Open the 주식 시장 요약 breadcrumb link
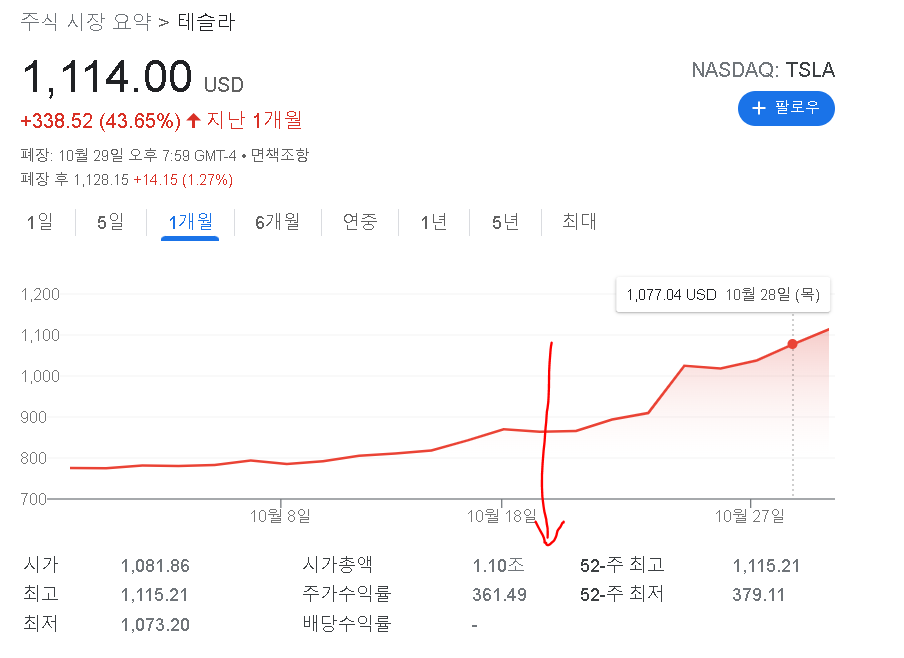904x658 pixels. [86, 22]
